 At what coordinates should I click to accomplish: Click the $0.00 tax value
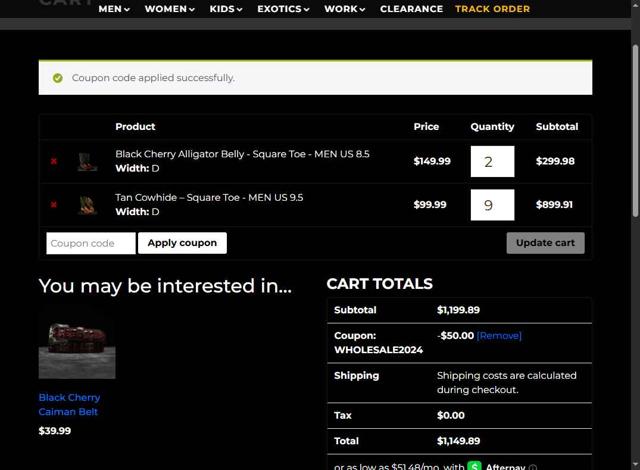click(451, 415)
